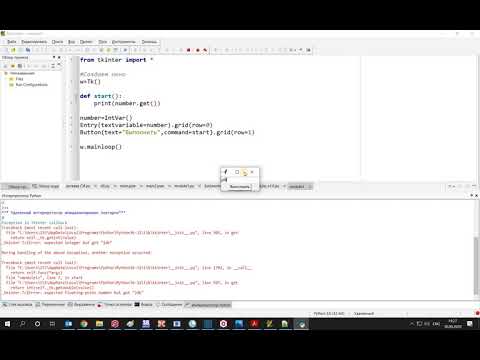This screenshot has height=360, width=480.
Task: Click the 'print(number.get())' code line
Action: point(127,103)
